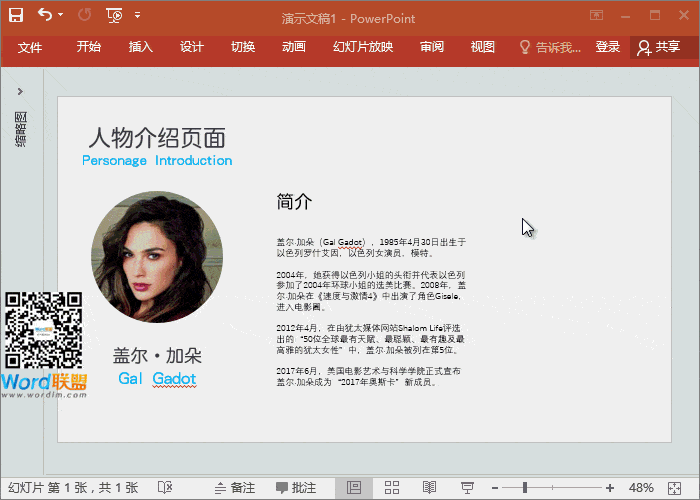Screen dimensions: 700x500
Task: Click the 共享 share button
Action: click(658, 47)
